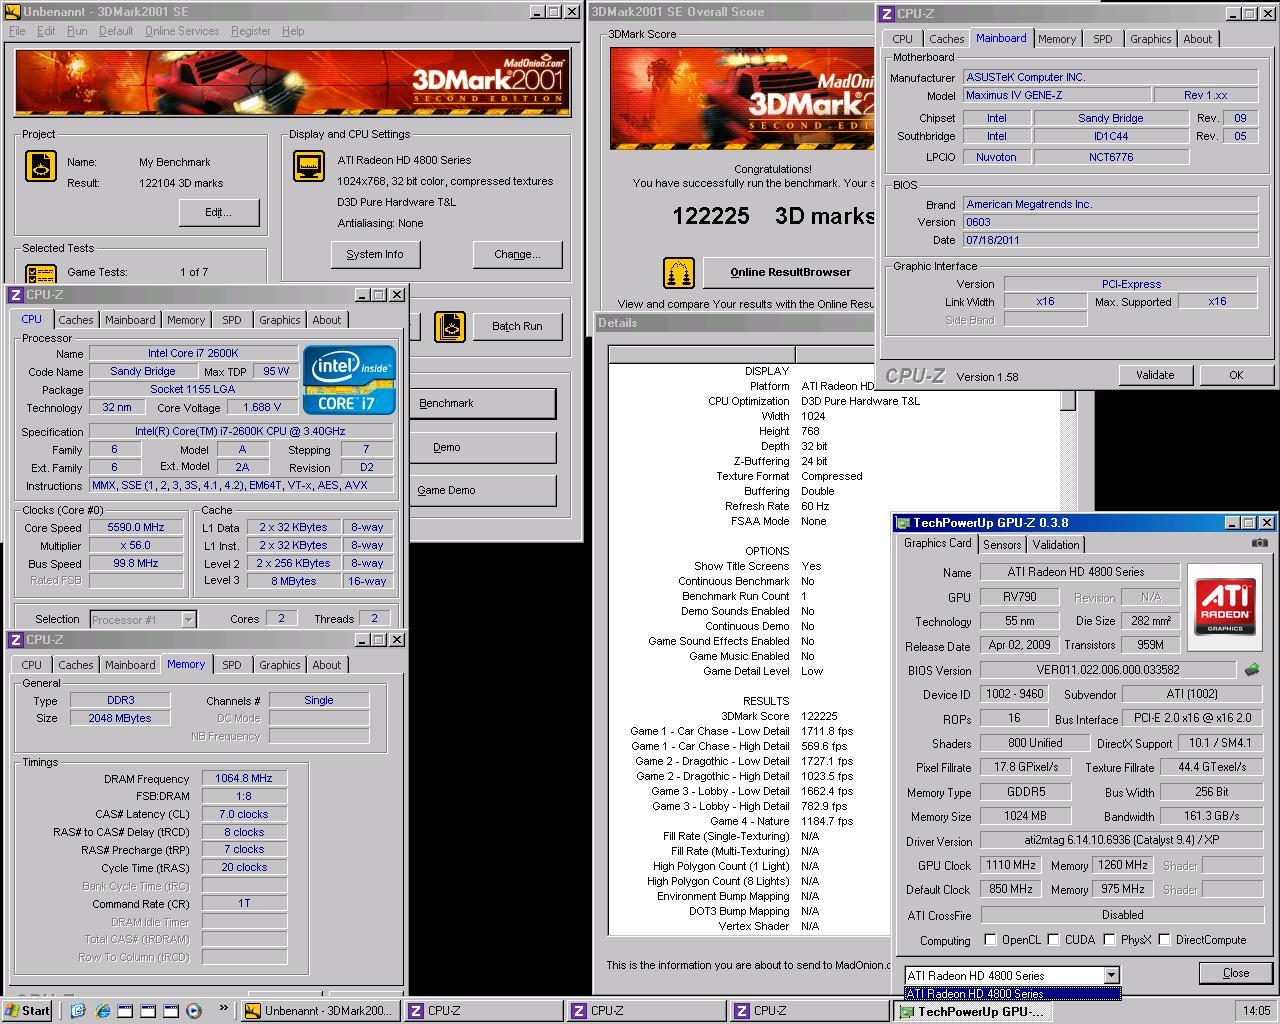The height and width of the screenshot is (1024, 1280).
Task: Click the ATI Radeon logo in GPU-Z
Action: click(x=1225, y=608)
